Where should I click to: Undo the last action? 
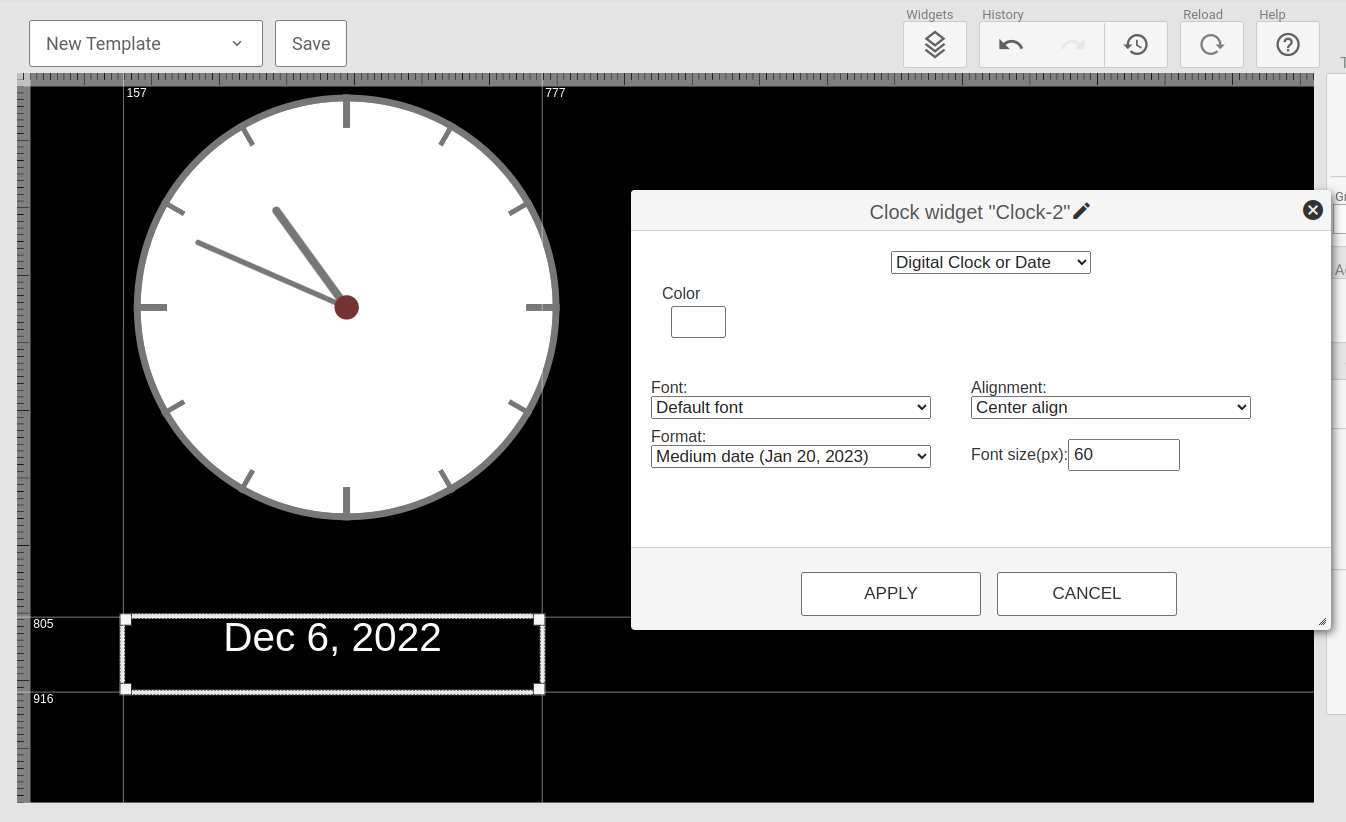click(1010, 44)
